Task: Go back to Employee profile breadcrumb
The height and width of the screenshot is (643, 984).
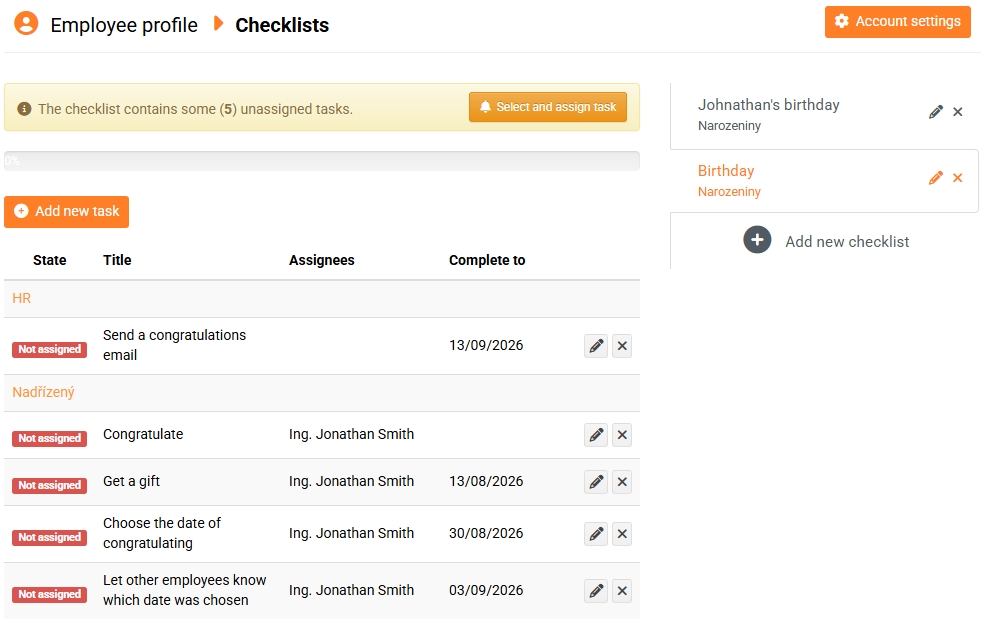Action: tap(124, 25)
